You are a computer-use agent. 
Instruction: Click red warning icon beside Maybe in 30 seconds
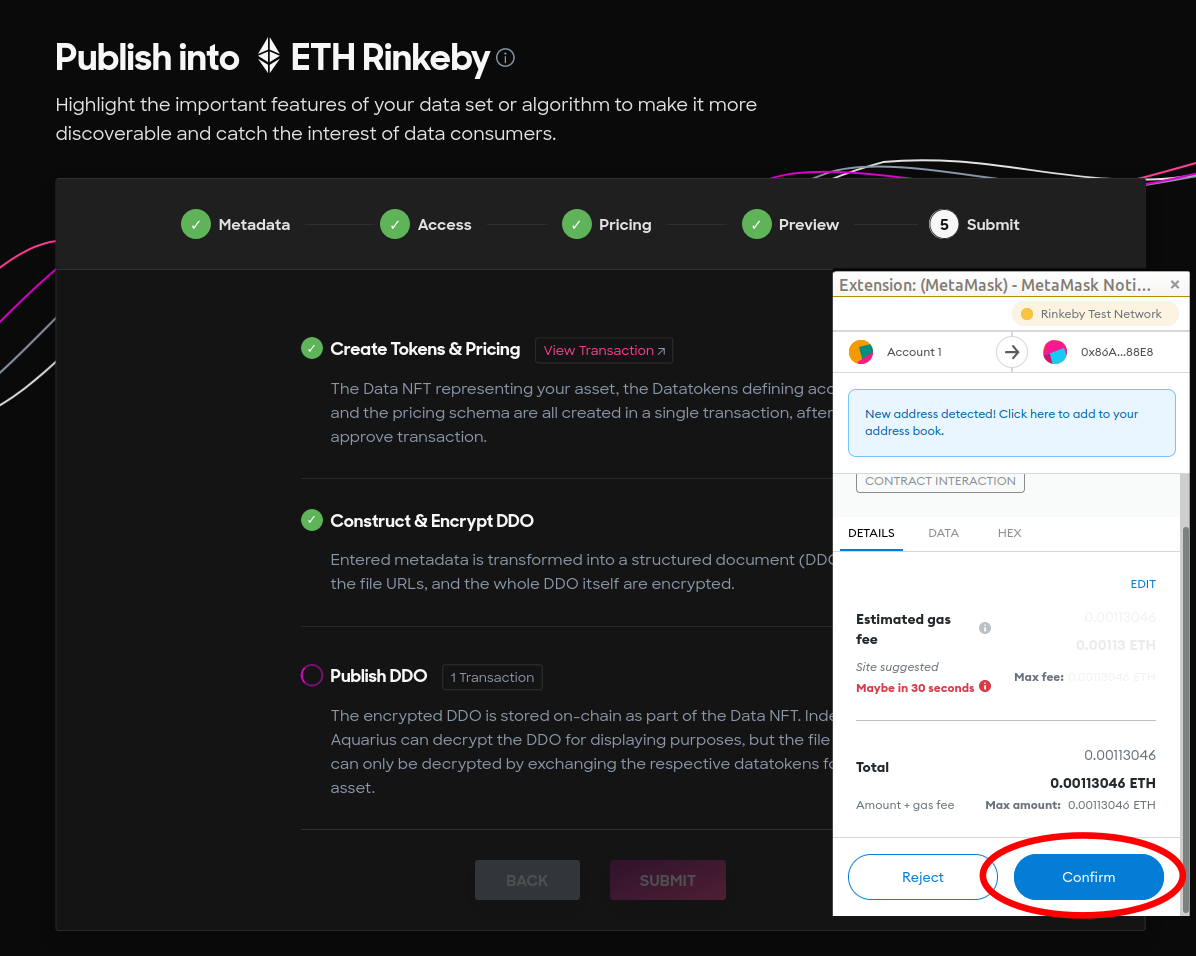coord(985,686)
